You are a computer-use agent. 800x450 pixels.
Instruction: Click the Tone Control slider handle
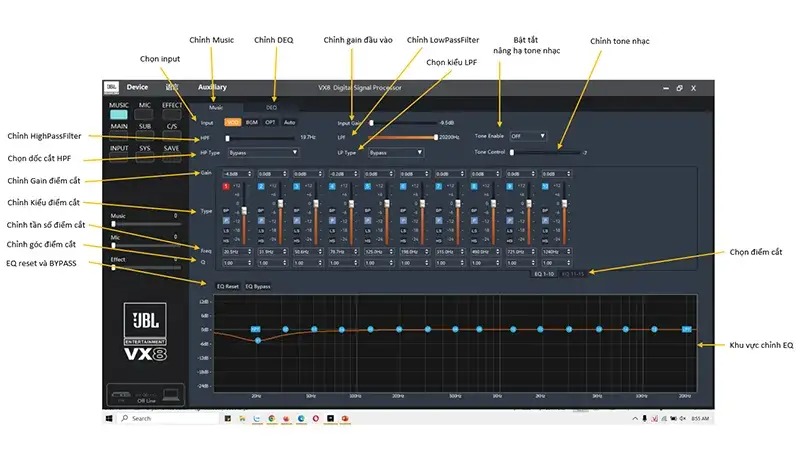click(512, 152)
